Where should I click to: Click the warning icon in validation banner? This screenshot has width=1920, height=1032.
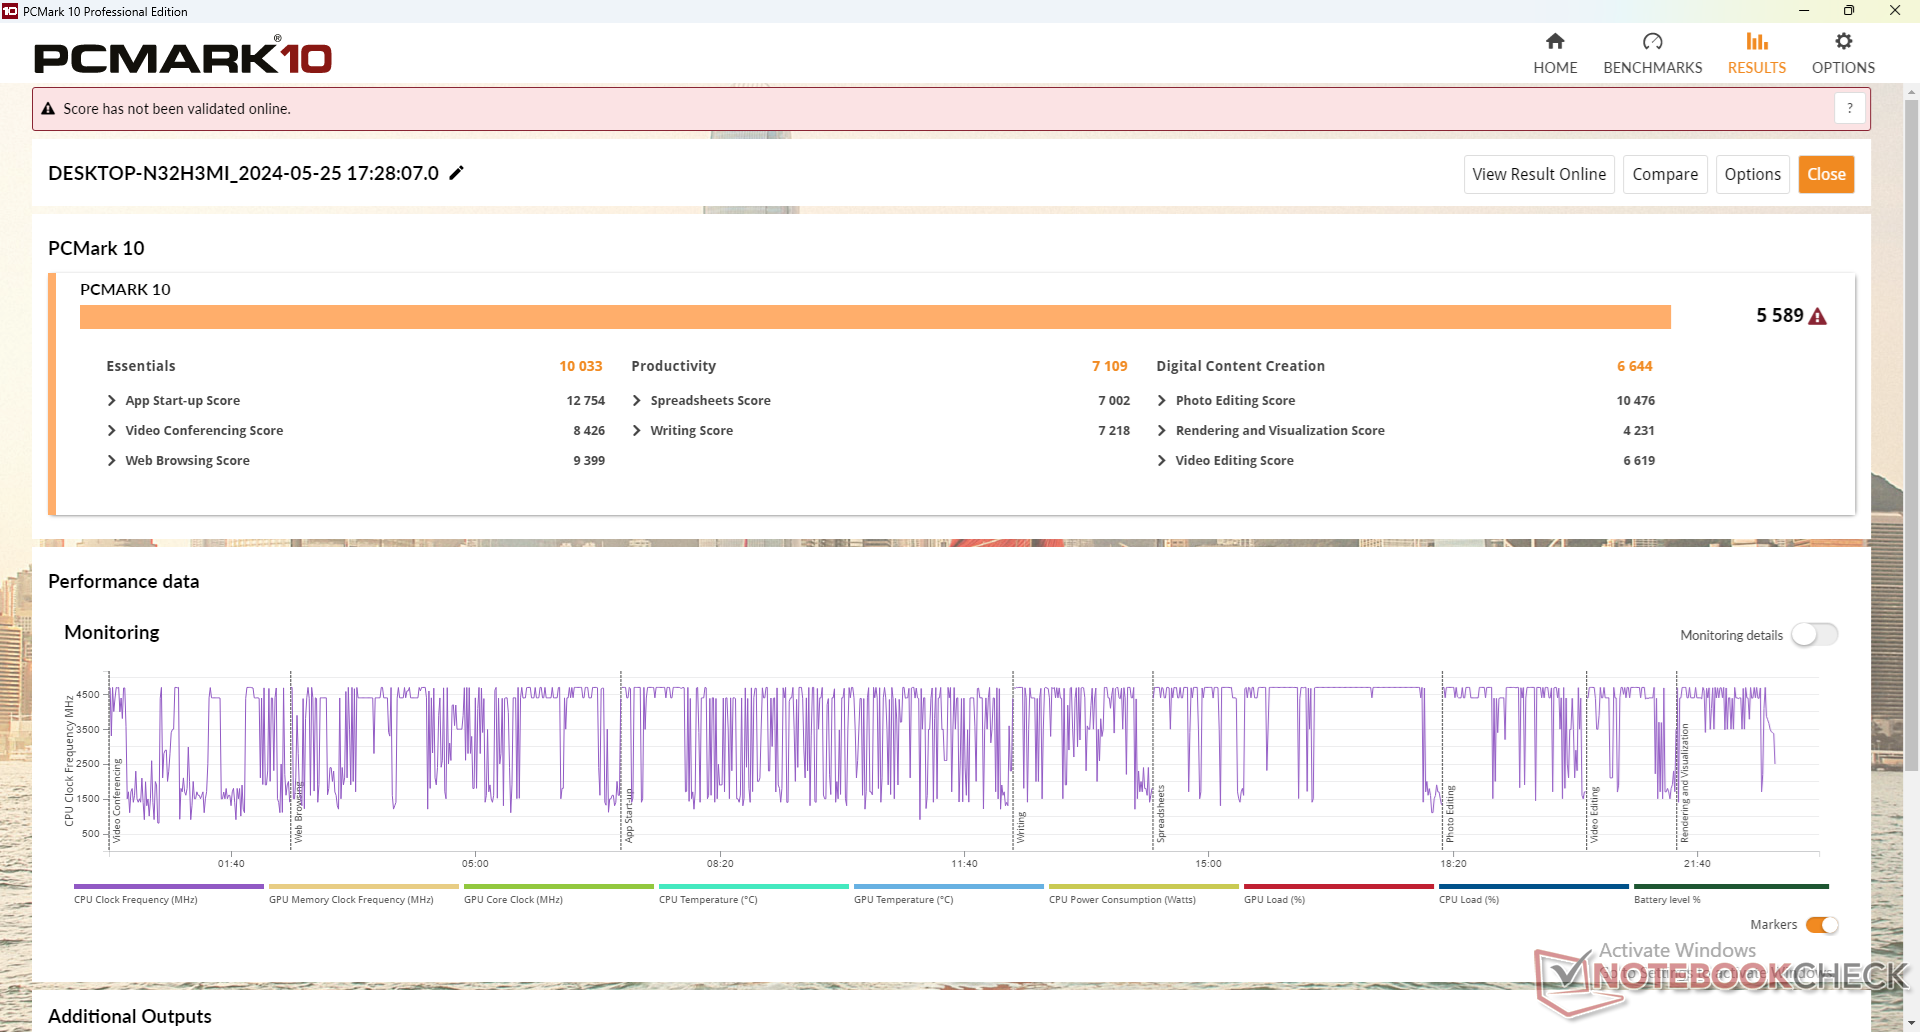[x=48, y=109]
